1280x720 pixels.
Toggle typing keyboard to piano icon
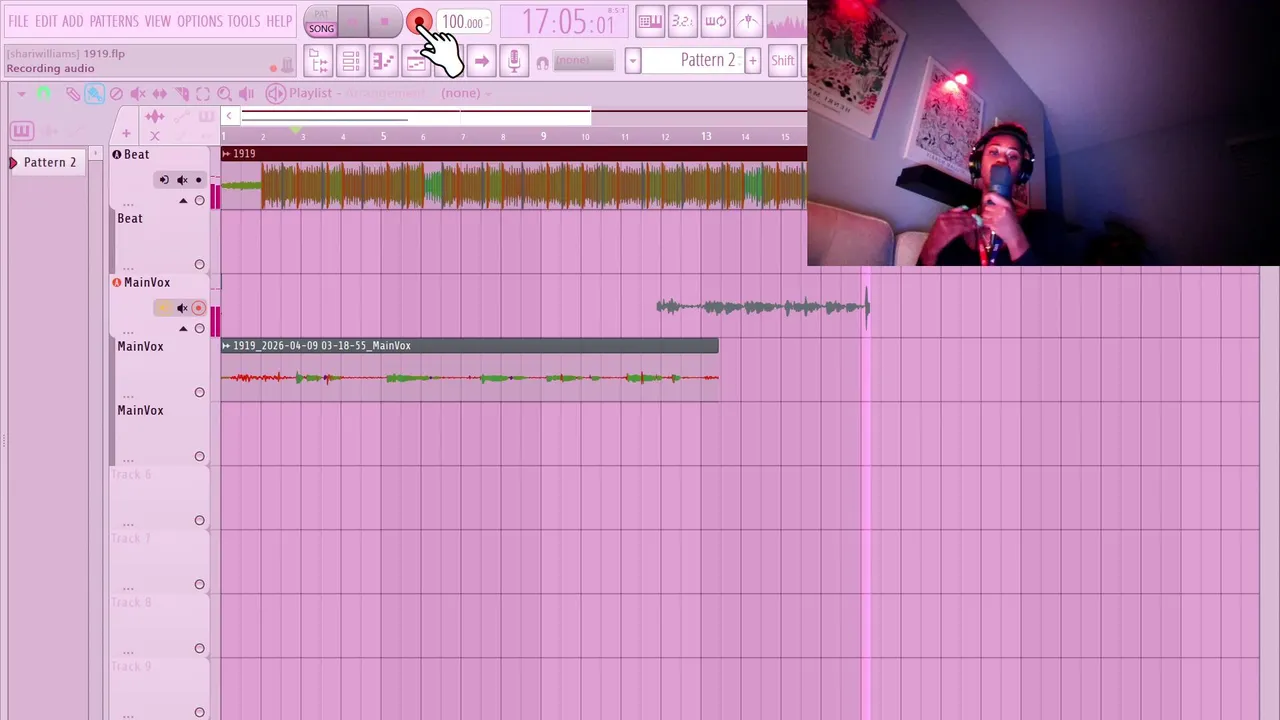point(650,21)
